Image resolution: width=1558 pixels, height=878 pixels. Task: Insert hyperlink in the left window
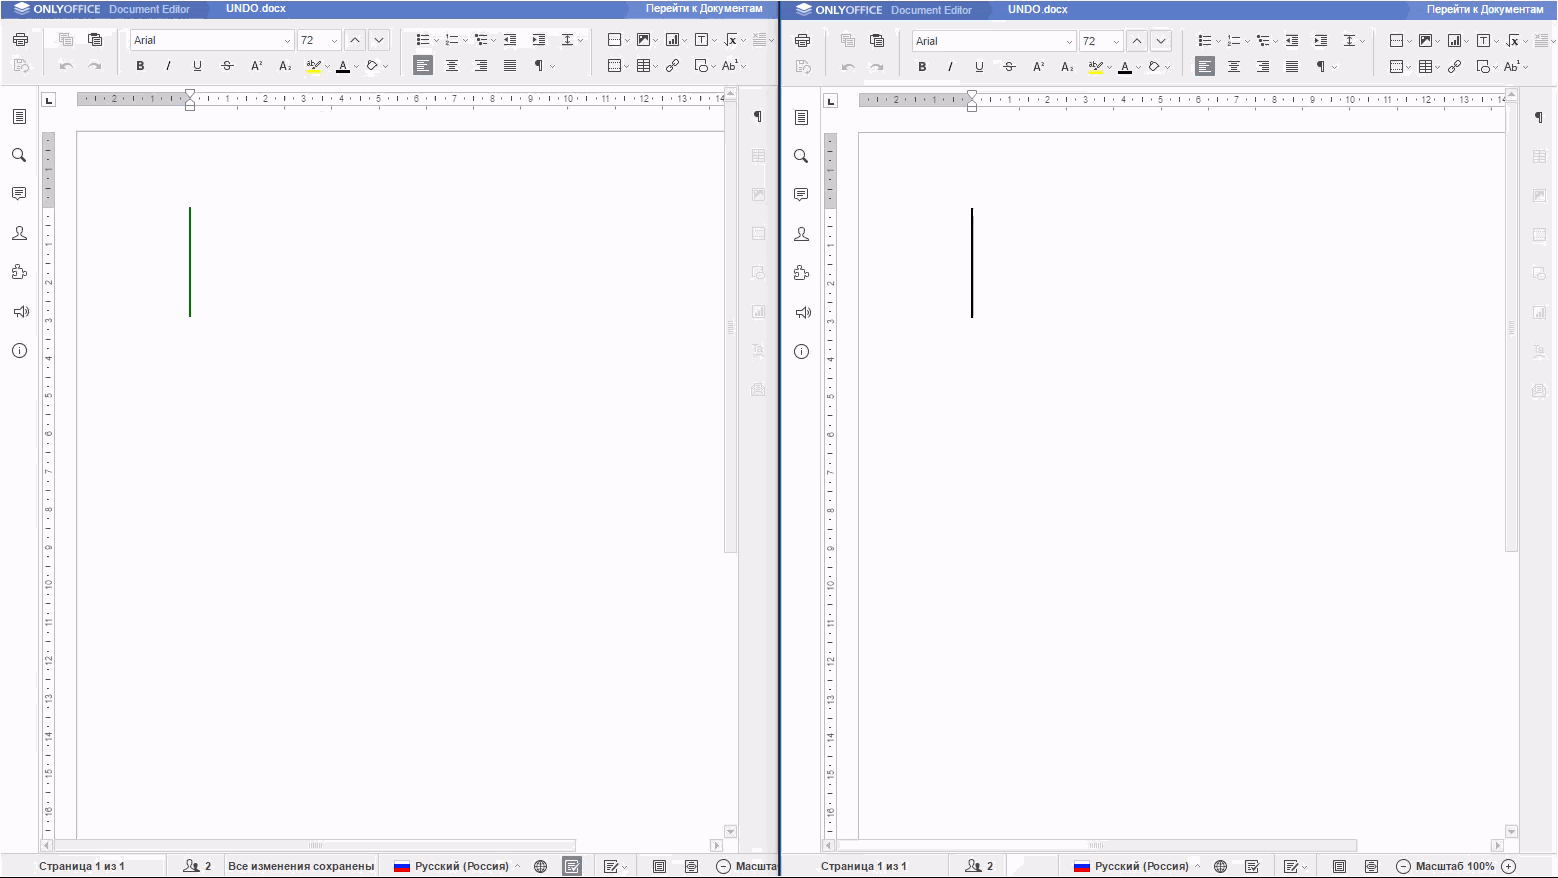(673, 66)
